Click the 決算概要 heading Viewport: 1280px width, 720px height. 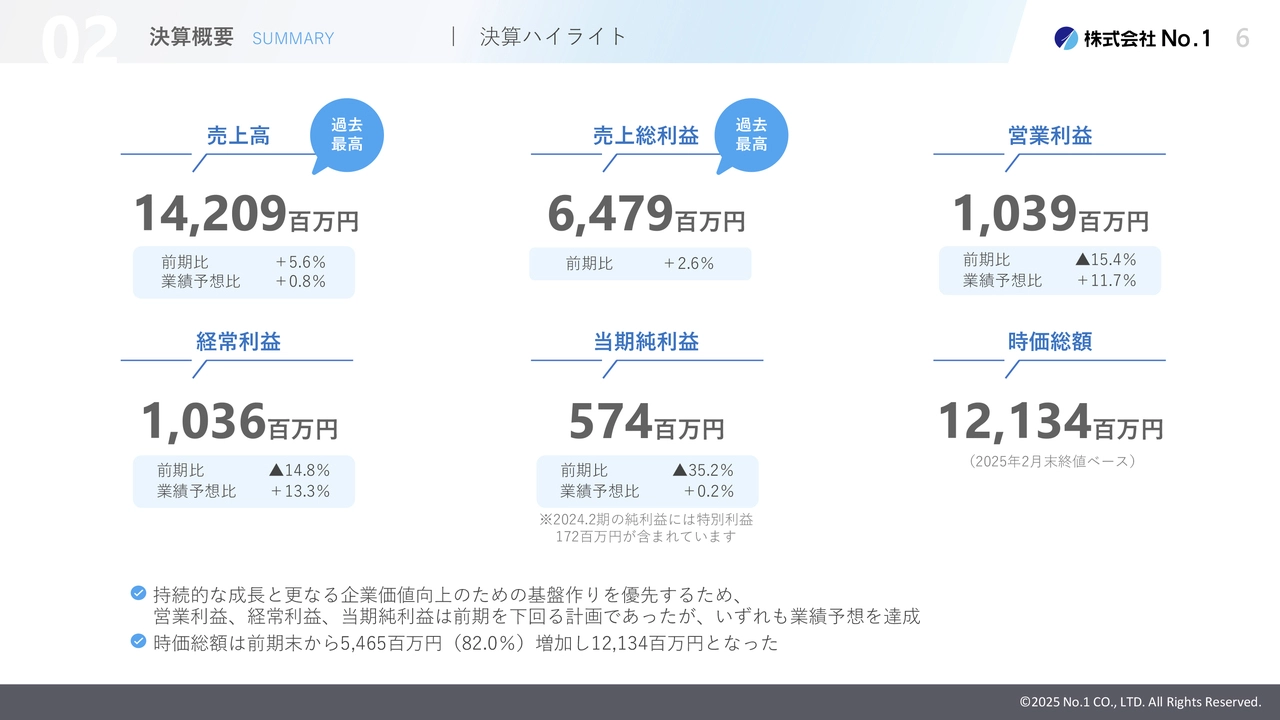coord(191,37)
